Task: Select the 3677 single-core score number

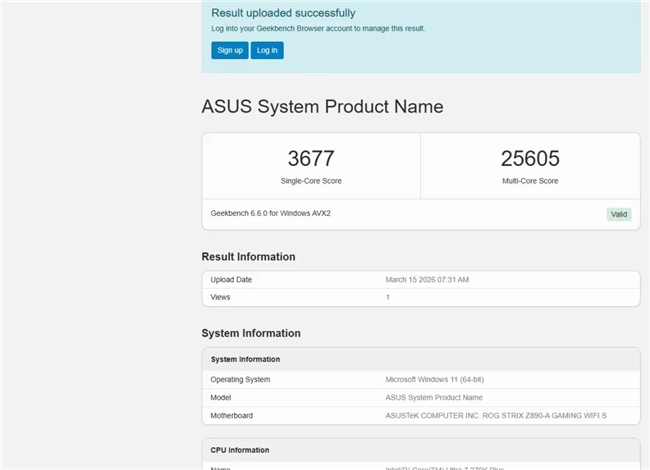Action: [311, 158]
